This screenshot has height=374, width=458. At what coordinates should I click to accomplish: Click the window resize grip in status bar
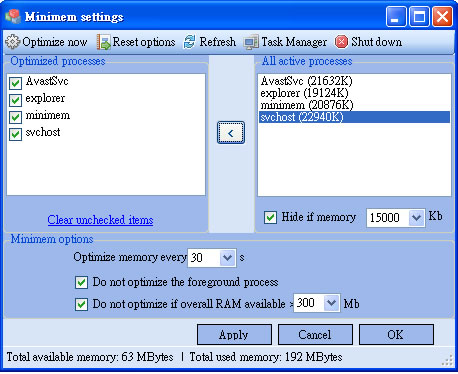point(447,360)
